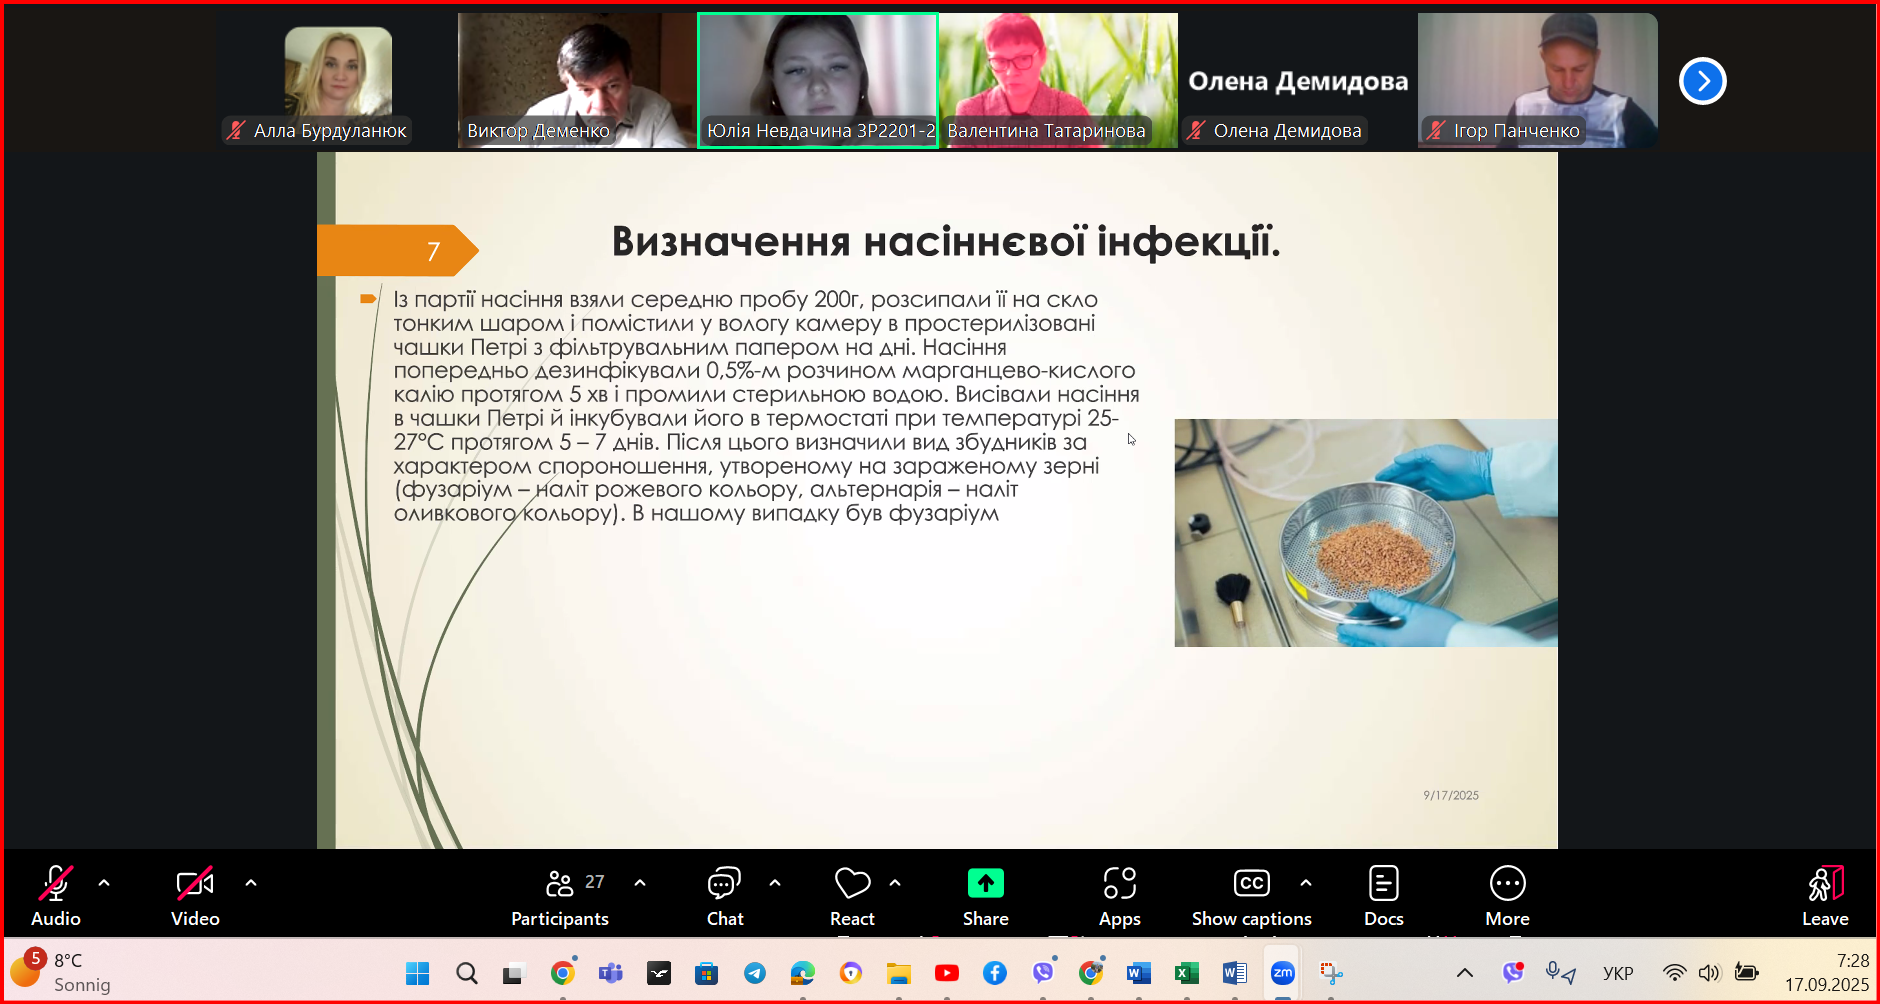
Task: Click the УКР language indicator in tray
Action: pos(1617,973)
